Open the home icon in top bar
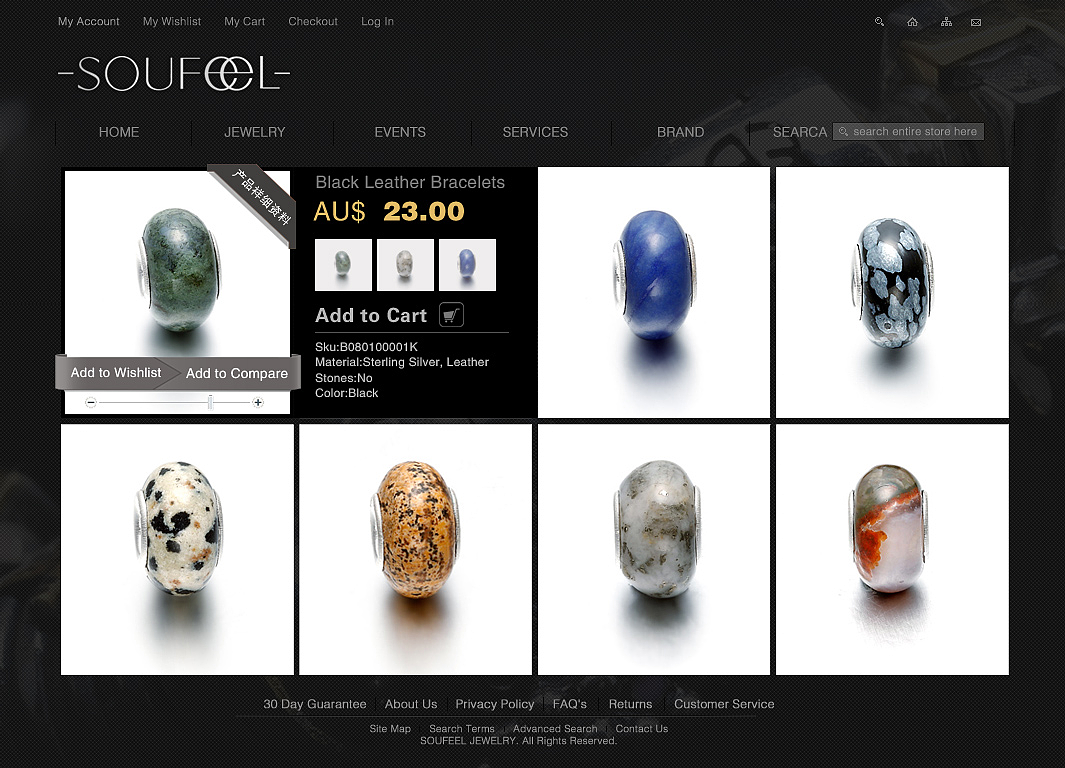The height and width of the screenshot is (768, 1065). tap(912, 22)
